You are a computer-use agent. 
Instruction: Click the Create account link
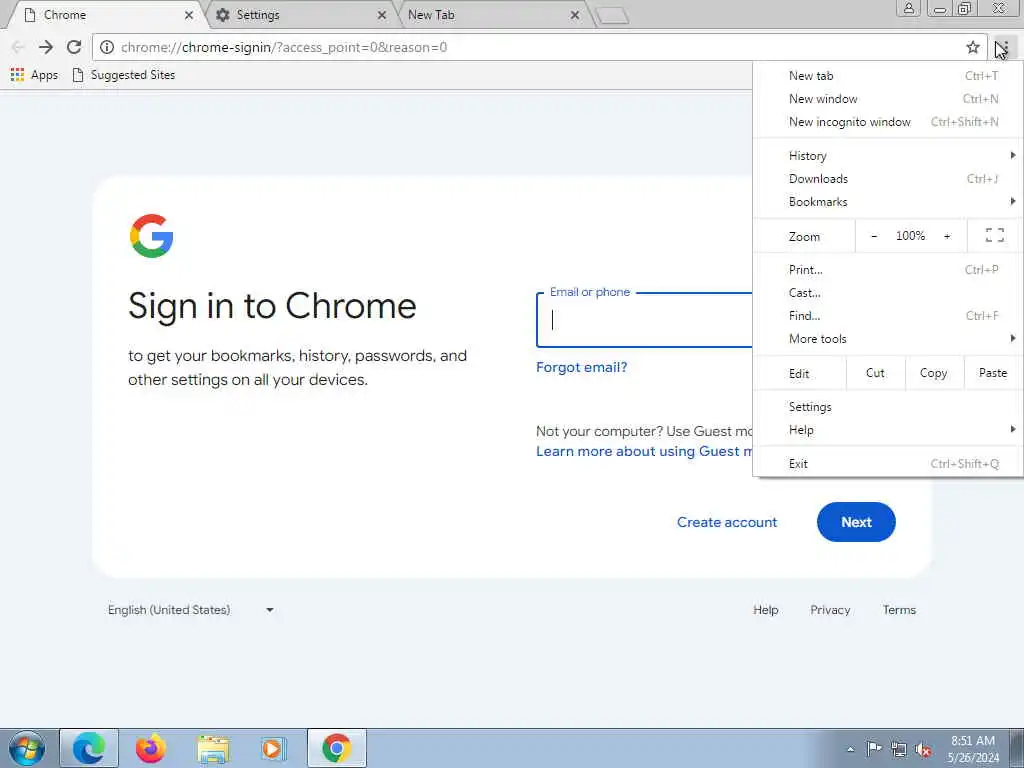727,522
